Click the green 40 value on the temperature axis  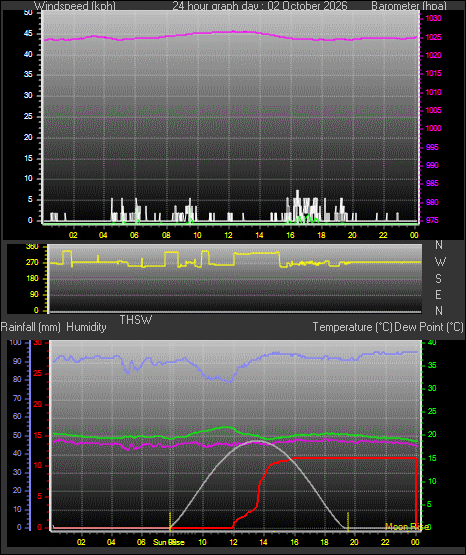coord(432,342)
